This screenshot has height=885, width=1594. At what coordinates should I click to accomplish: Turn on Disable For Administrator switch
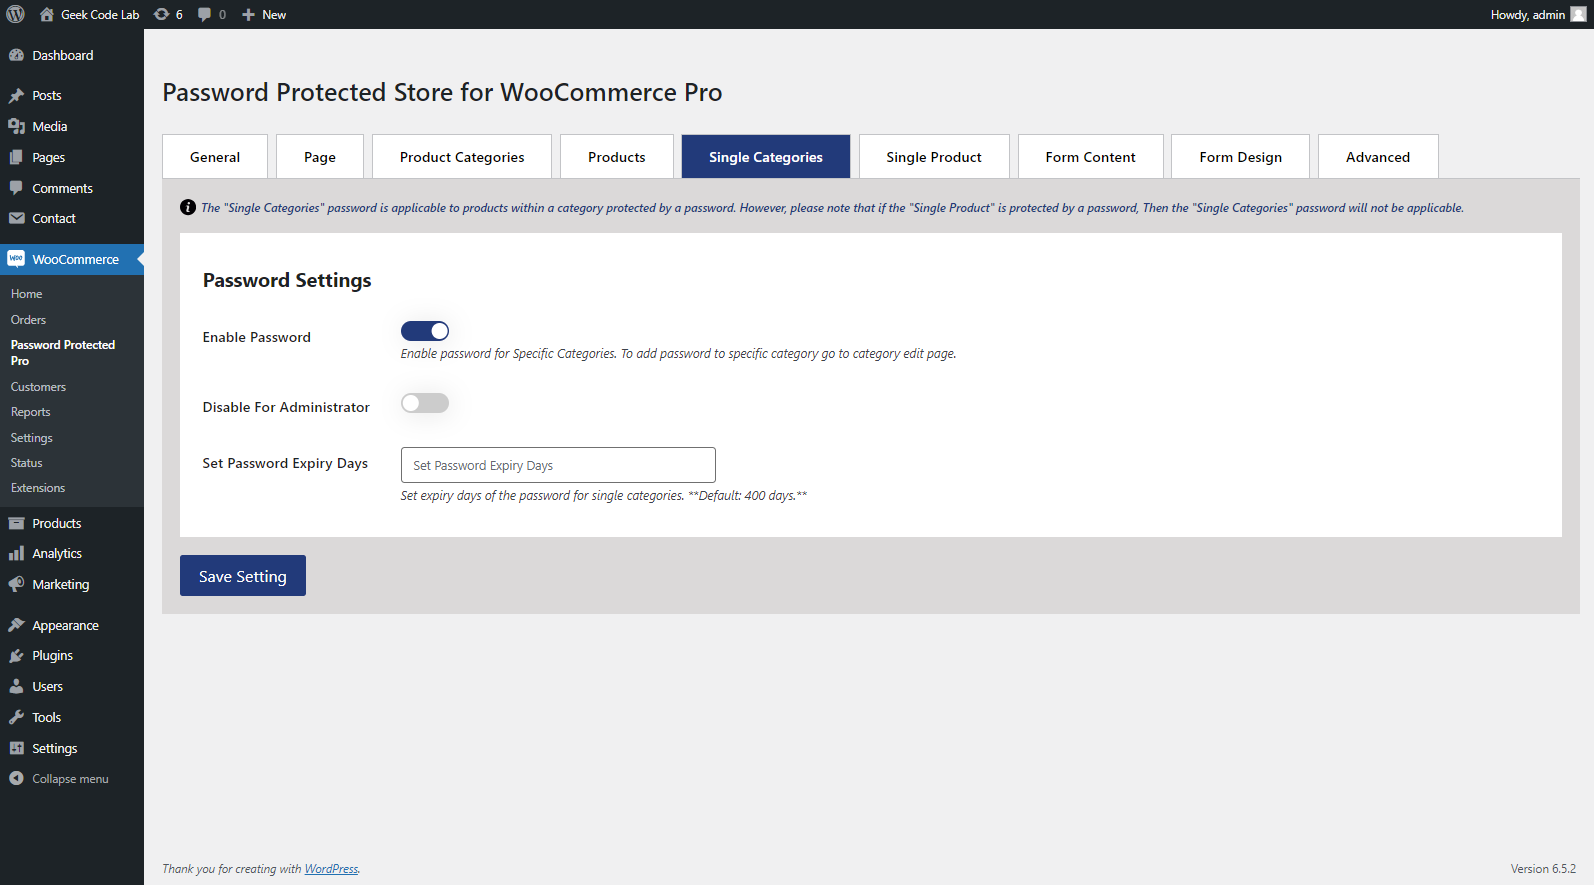pos(425,403)
